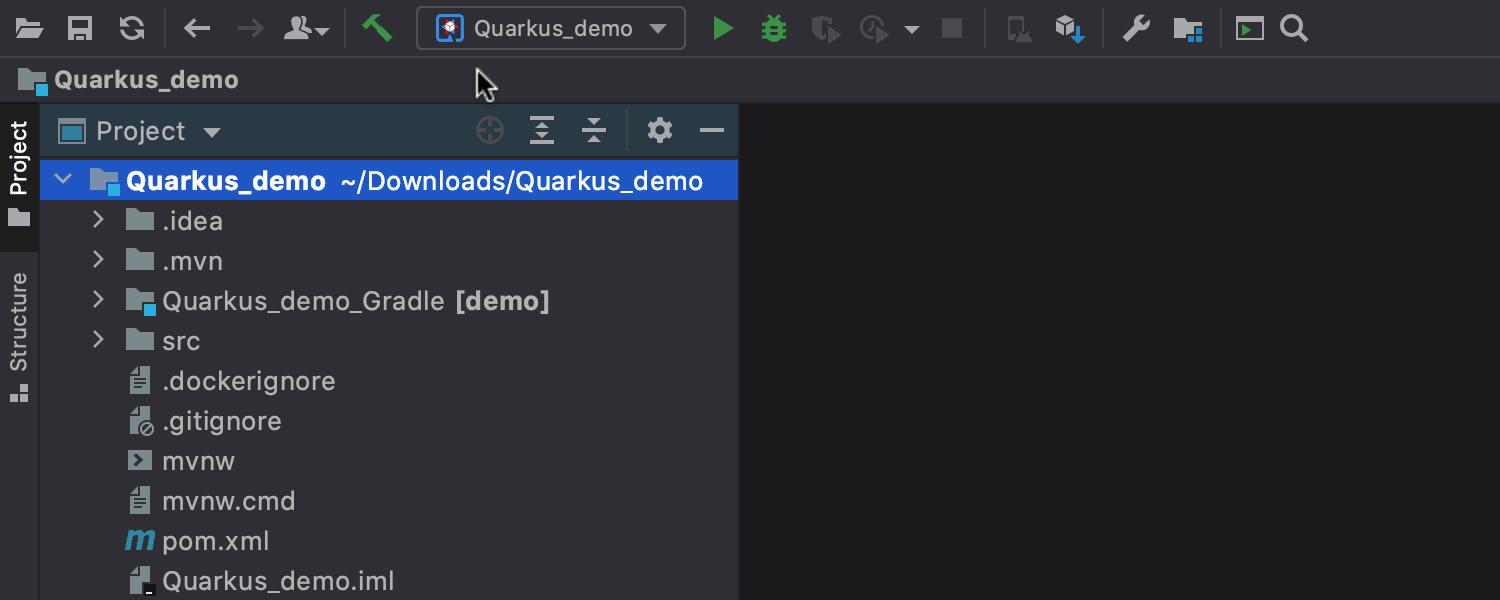Click the Locate opened file crosshair icon

[490, 131]
